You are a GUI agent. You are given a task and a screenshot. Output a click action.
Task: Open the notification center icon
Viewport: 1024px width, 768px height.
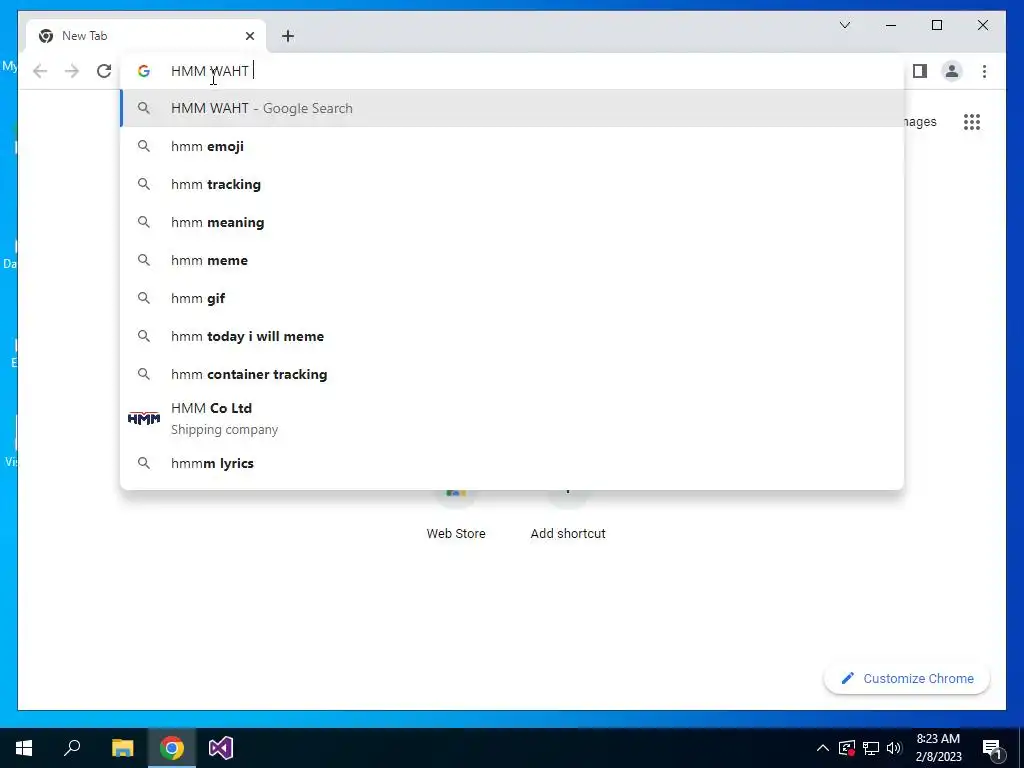pos(993,749)
